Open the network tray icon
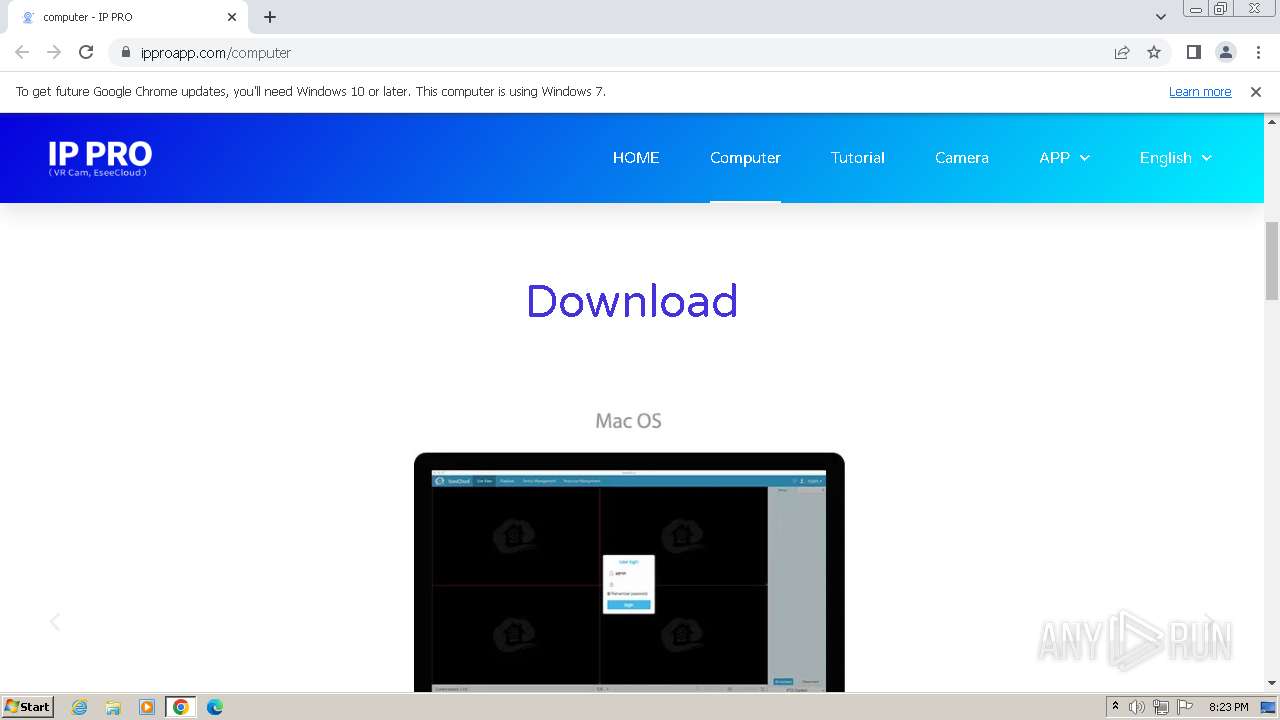The height and width of the screenshot is (720, 1280). [1161, 707]
